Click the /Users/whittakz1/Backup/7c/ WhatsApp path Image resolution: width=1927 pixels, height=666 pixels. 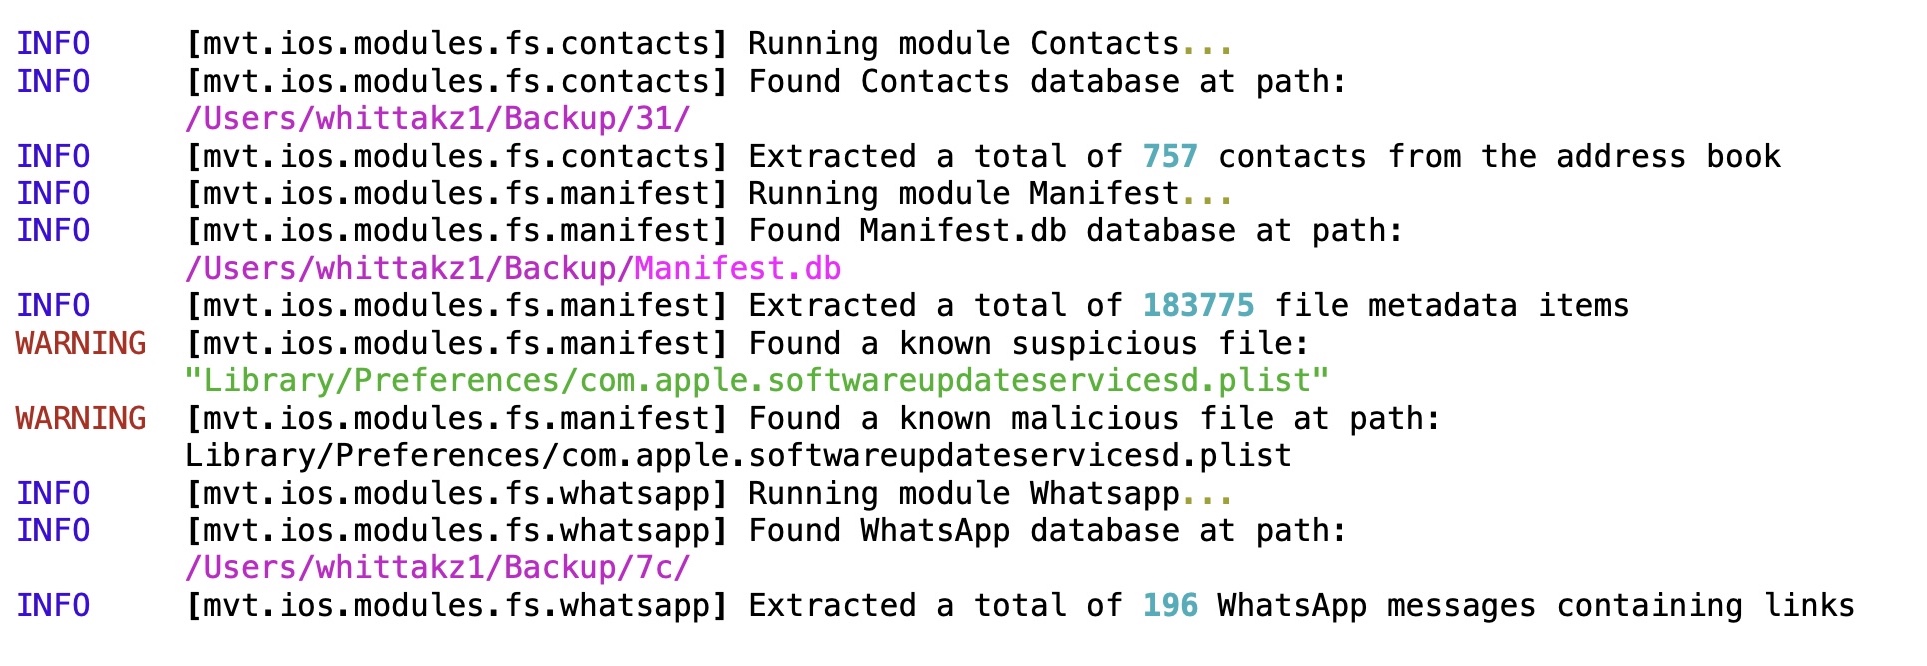coord(437,568)
